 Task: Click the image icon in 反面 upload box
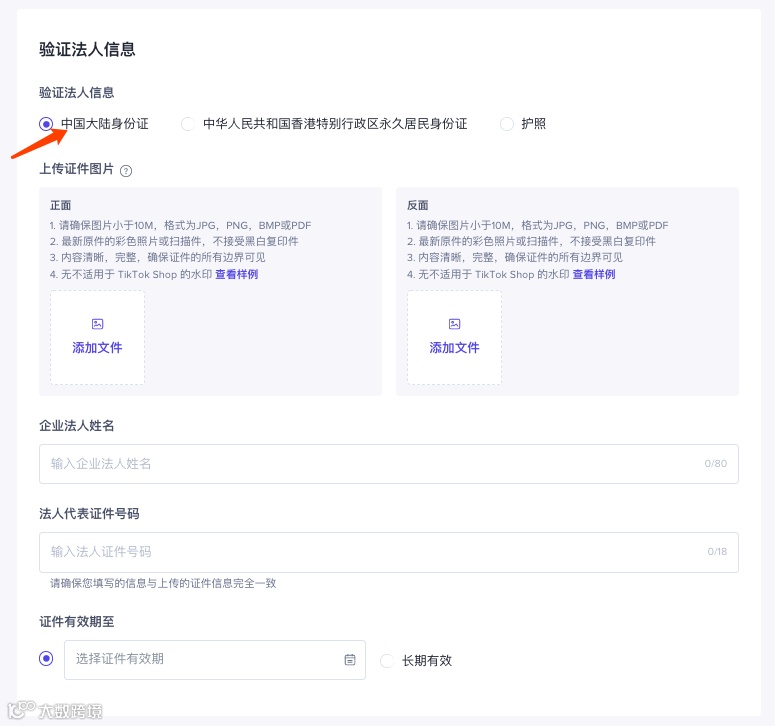[454, 324]
